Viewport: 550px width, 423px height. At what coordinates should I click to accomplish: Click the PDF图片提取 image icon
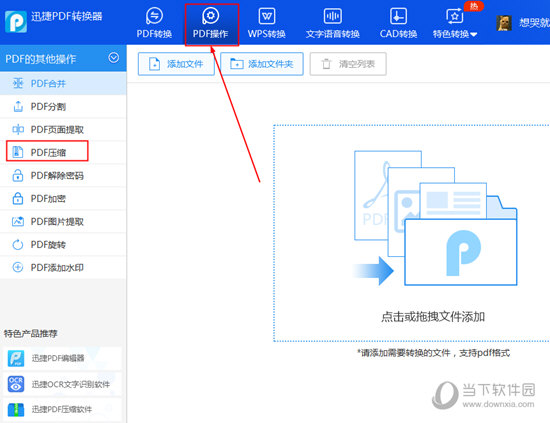tap(18, 221)
